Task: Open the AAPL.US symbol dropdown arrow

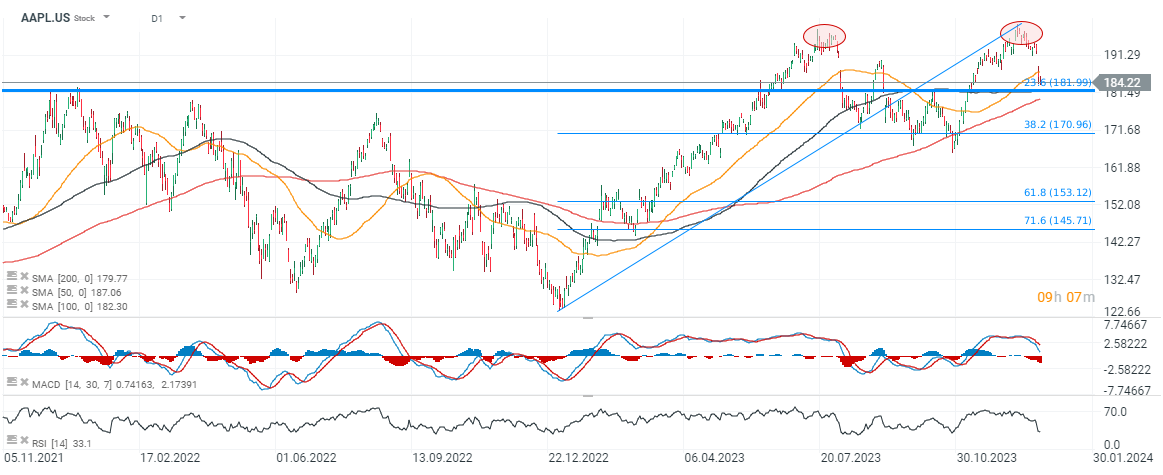Action: 106,17
